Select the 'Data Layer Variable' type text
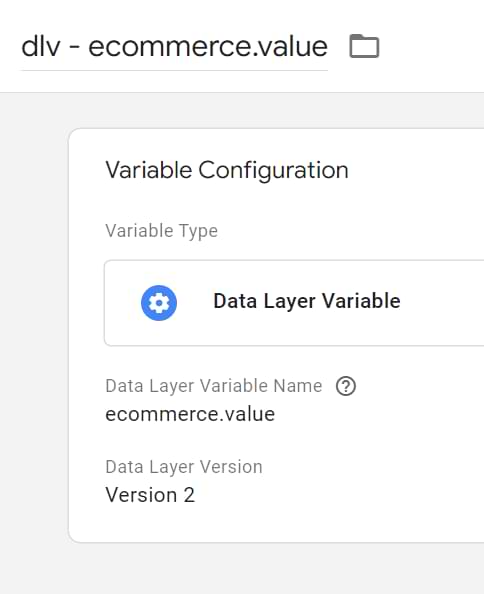This screenshot has width=484, height=594. 307,301
